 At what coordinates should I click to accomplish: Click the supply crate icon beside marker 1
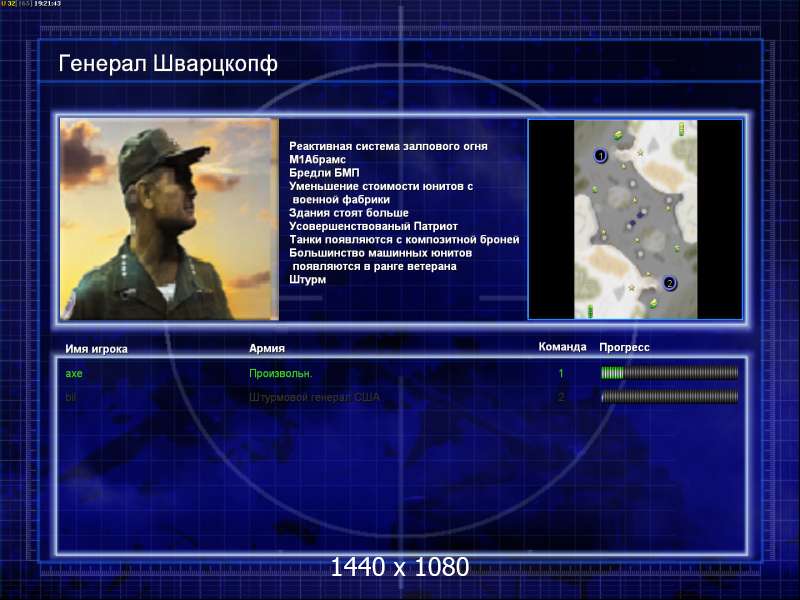coord(618,135)
